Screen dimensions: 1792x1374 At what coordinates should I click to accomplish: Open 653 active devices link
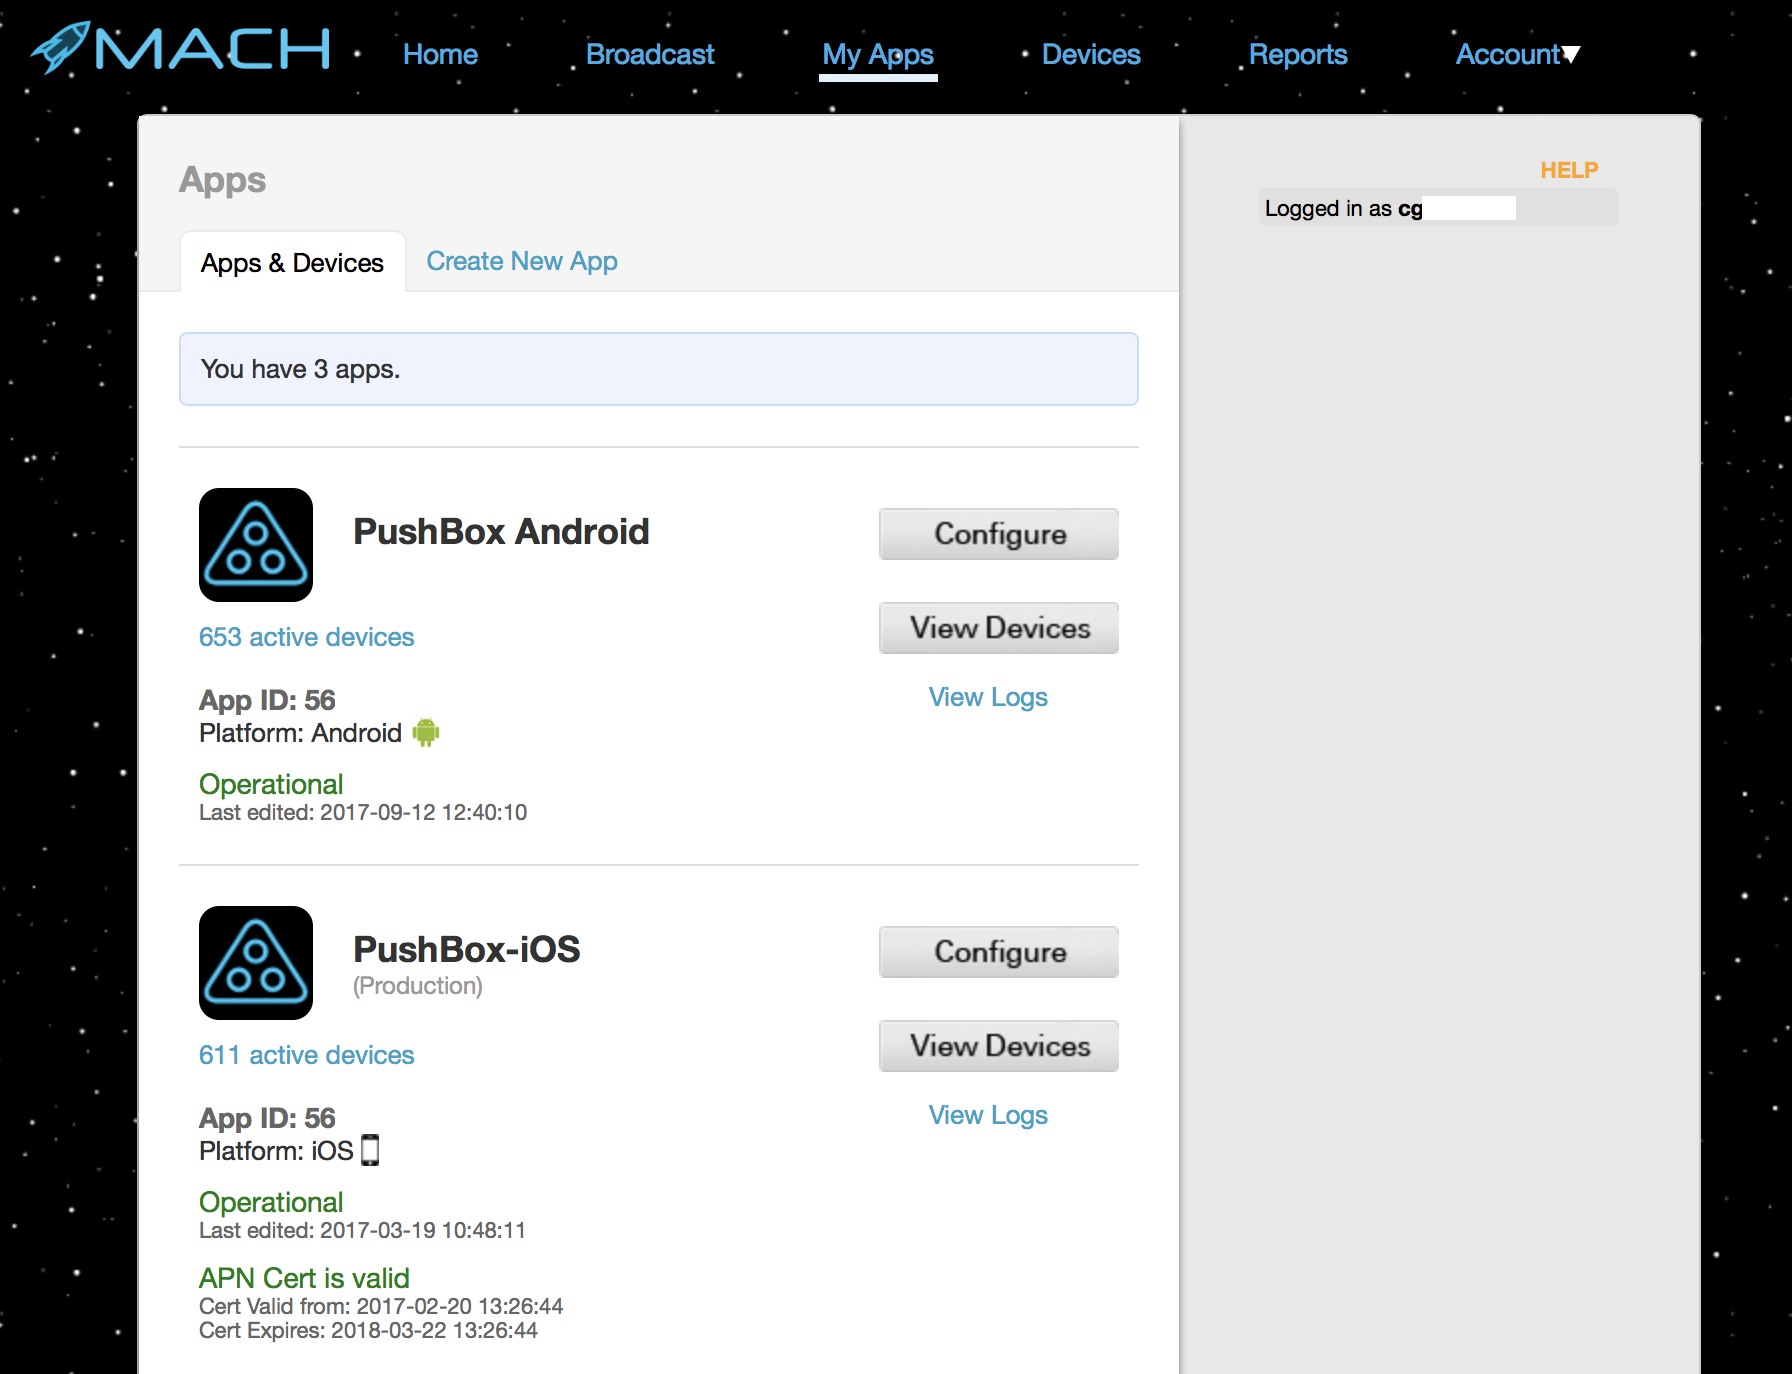click(306, 637)
